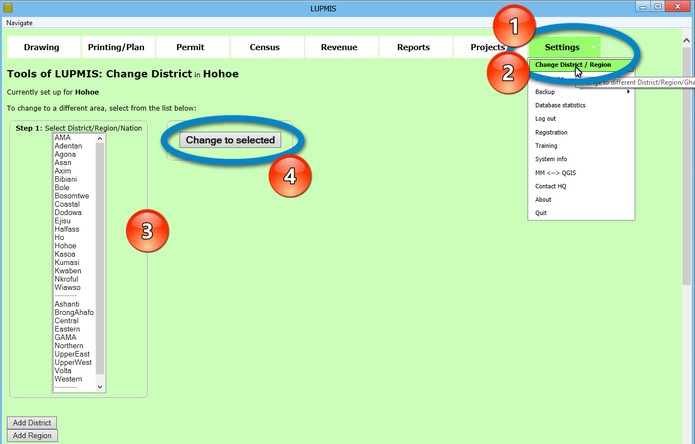The image size is (695, 444).
Task: Click the Add District button
Action: (x=32, y=423)
